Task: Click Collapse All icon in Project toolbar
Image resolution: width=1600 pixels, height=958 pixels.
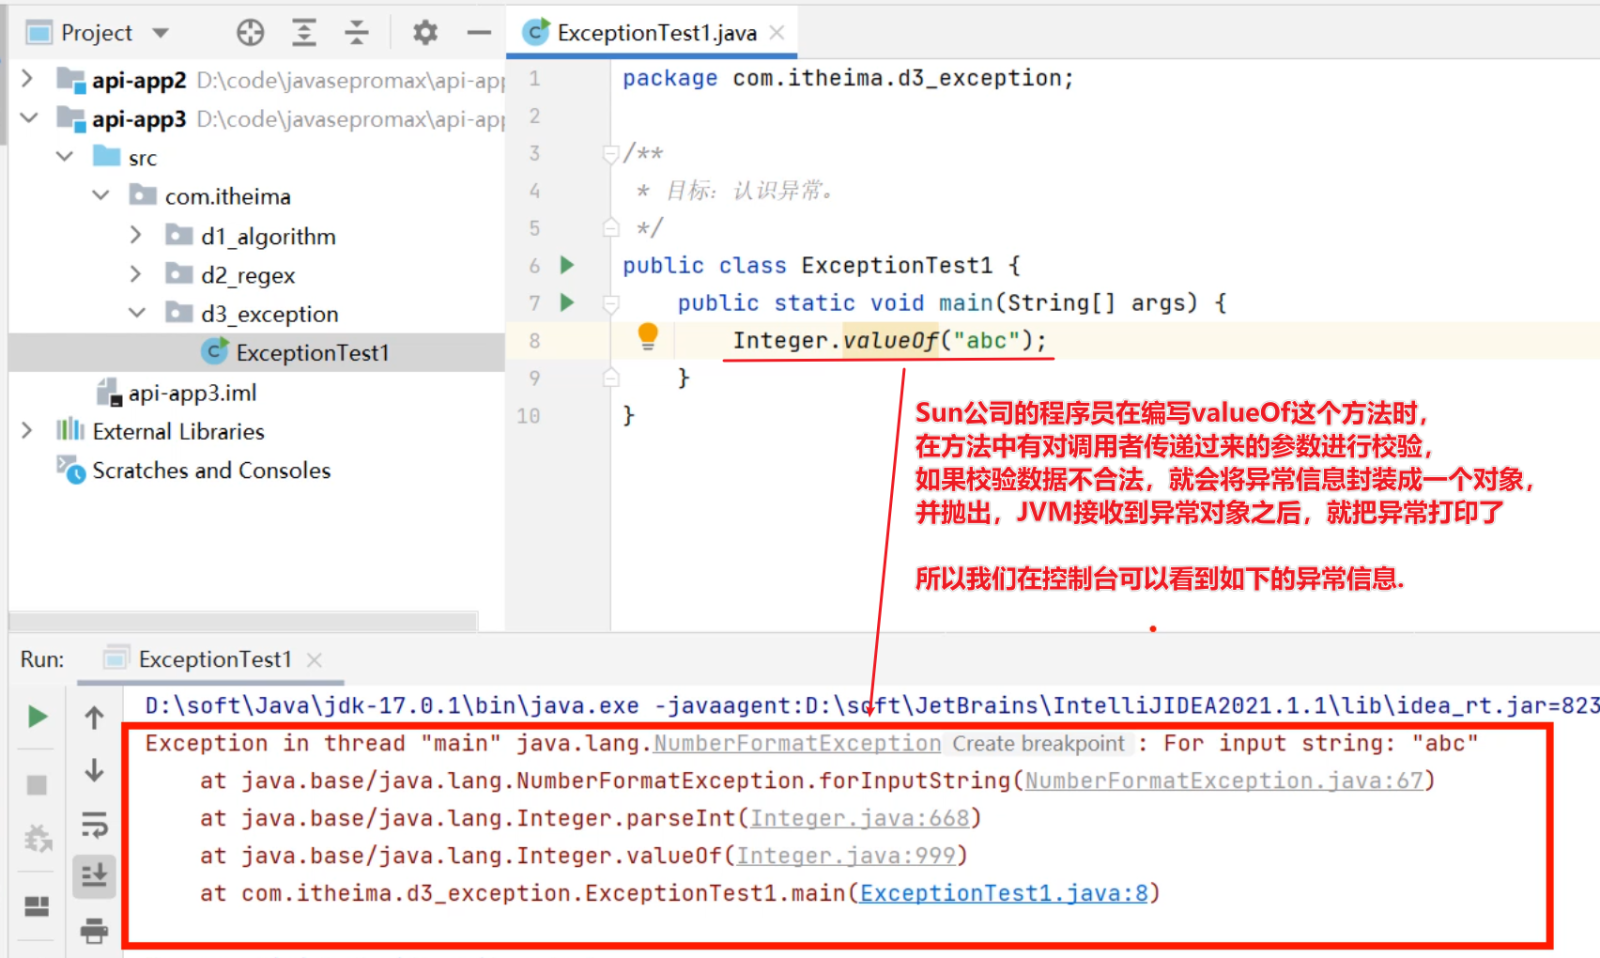Action: coord(357,33)
